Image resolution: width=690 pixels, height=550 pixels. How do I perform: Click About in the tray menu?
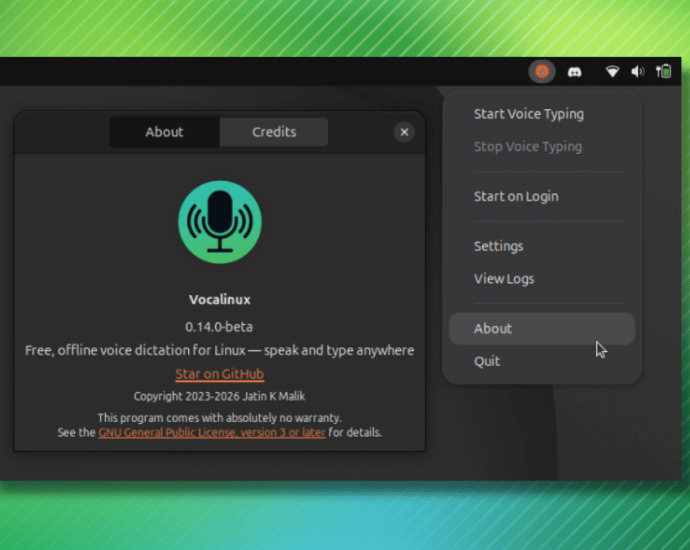point(542,329)
